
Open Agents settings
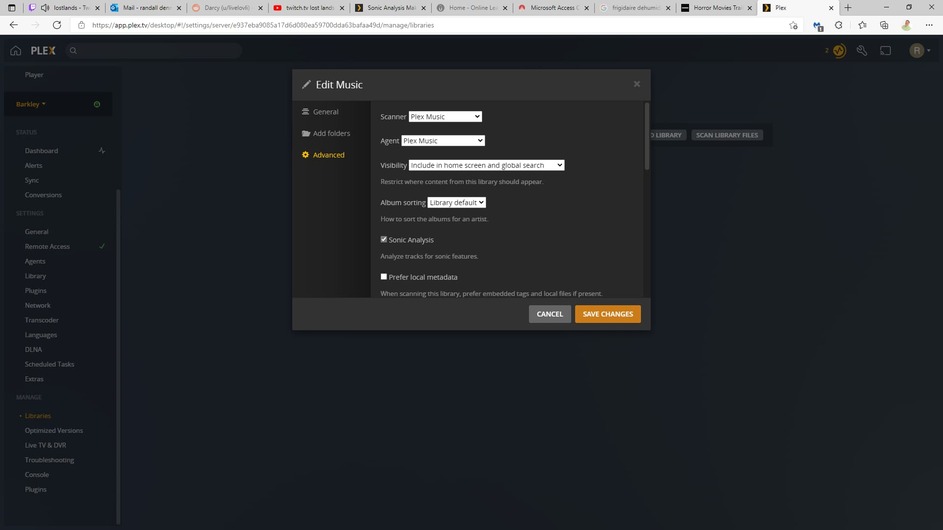pos(35,261)
